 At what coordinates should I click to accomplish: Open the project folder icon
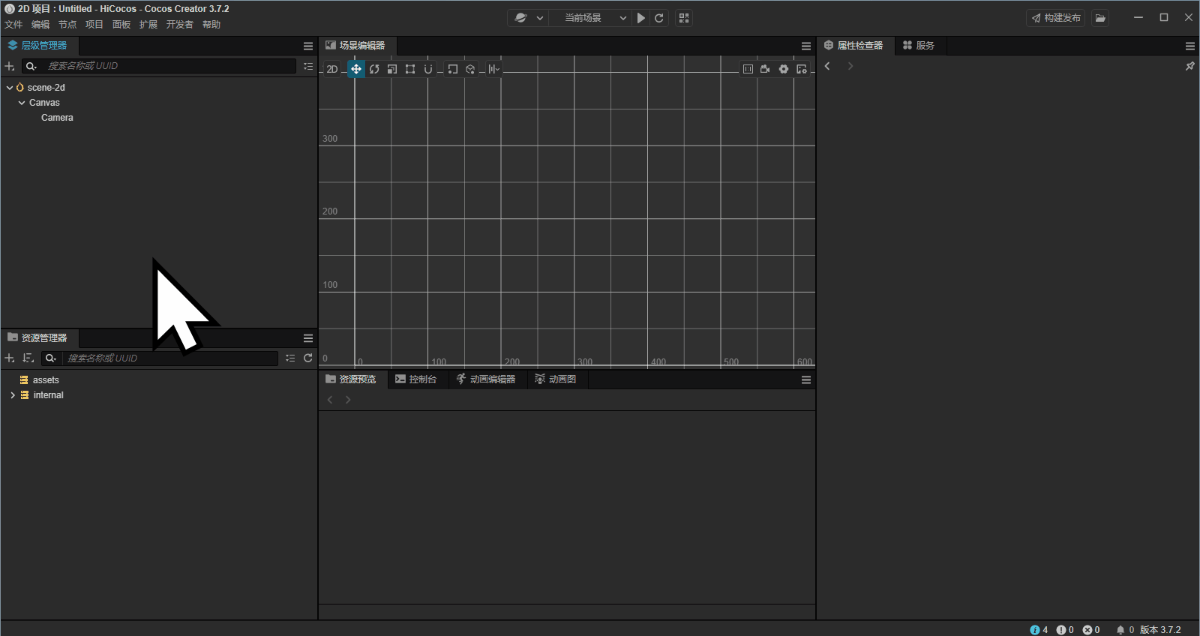click(x=1100, y=18)
